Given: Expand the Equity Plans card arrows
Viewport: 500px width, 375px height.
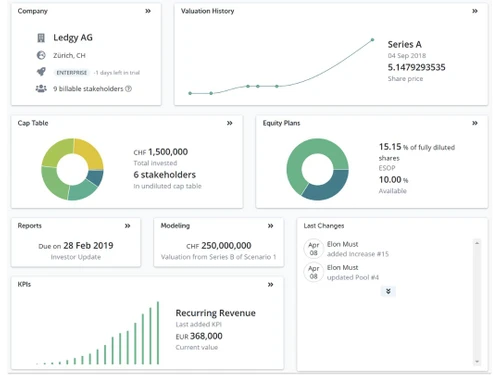Looking at the screenshot, I should 475,123.
